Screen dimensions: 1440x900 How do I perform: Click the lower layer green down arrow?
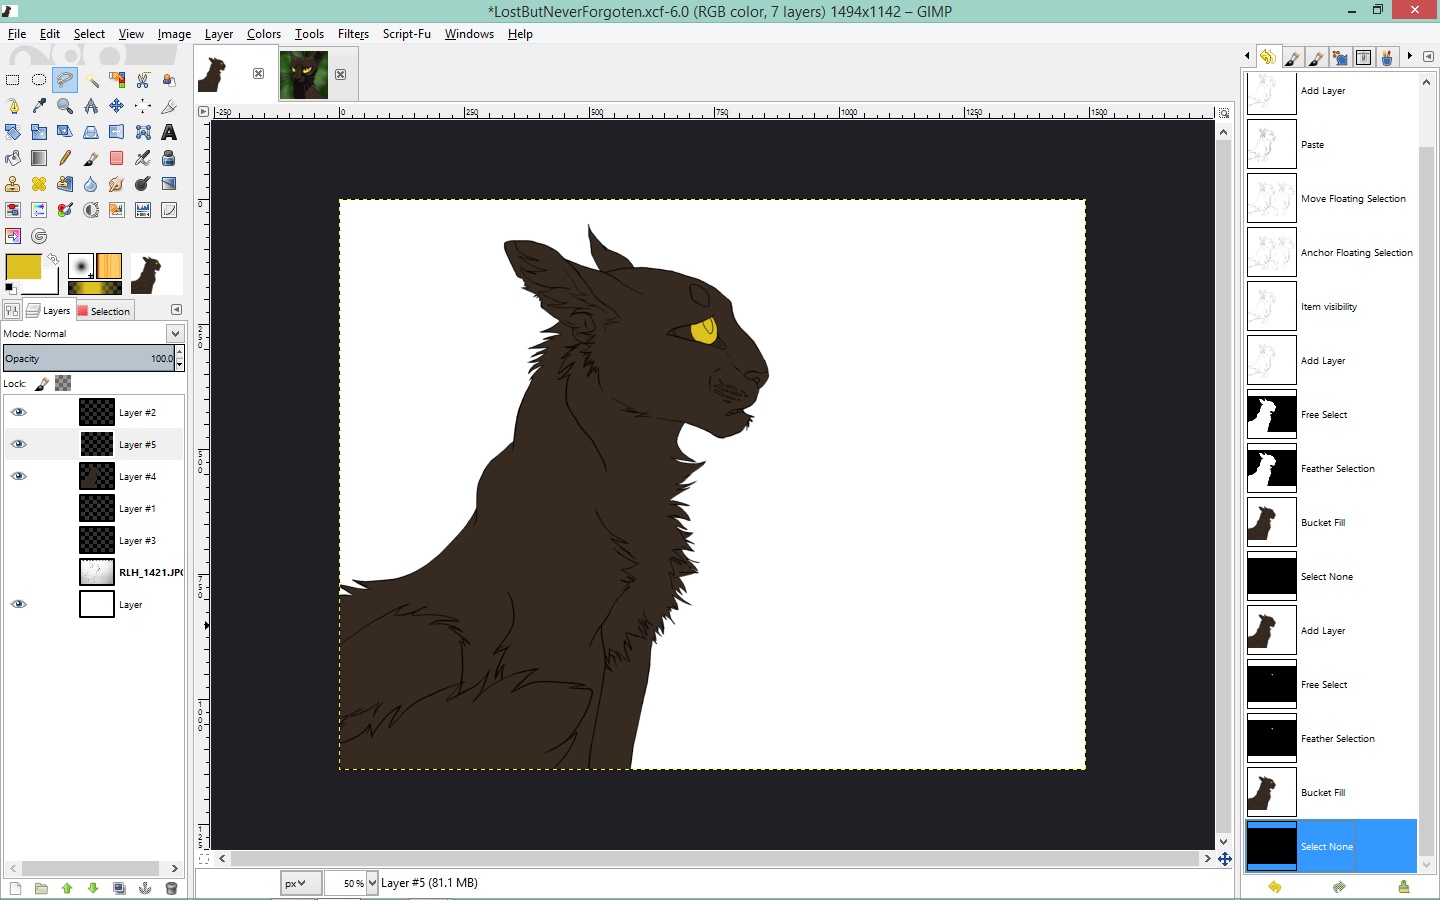pyautogui.click(x=93, y=888)
